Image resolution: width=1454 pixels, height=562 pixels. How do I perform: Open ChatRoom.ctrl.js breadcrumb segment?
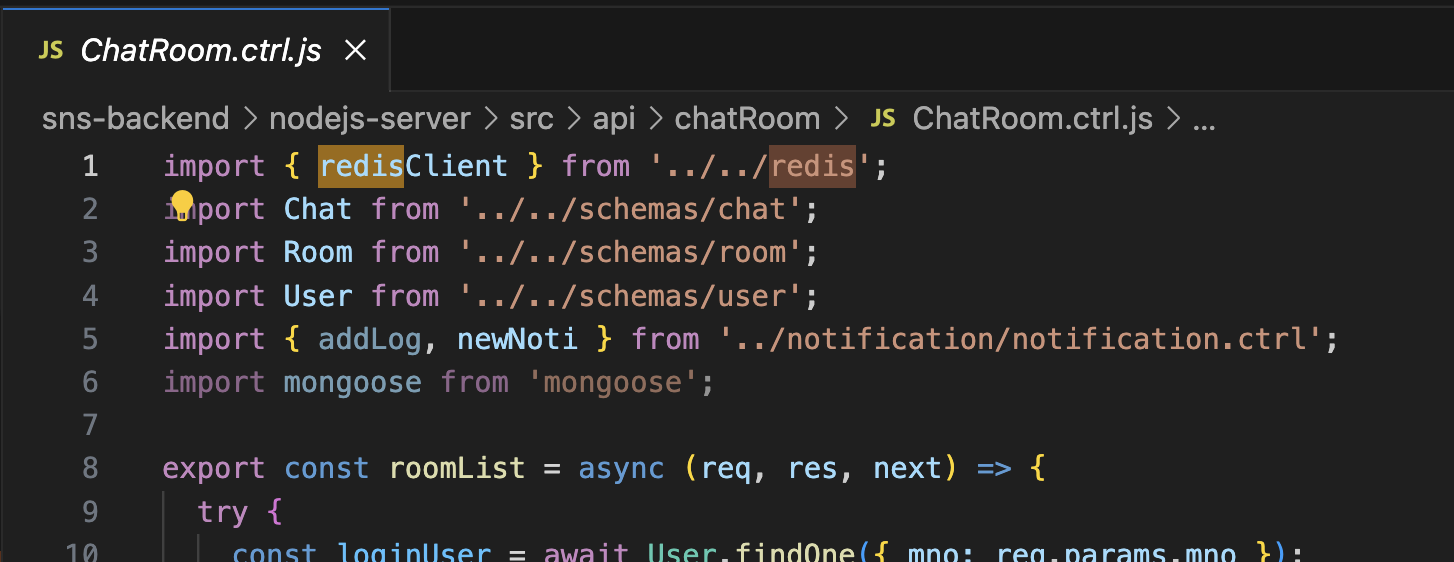tap(1033, 119)
